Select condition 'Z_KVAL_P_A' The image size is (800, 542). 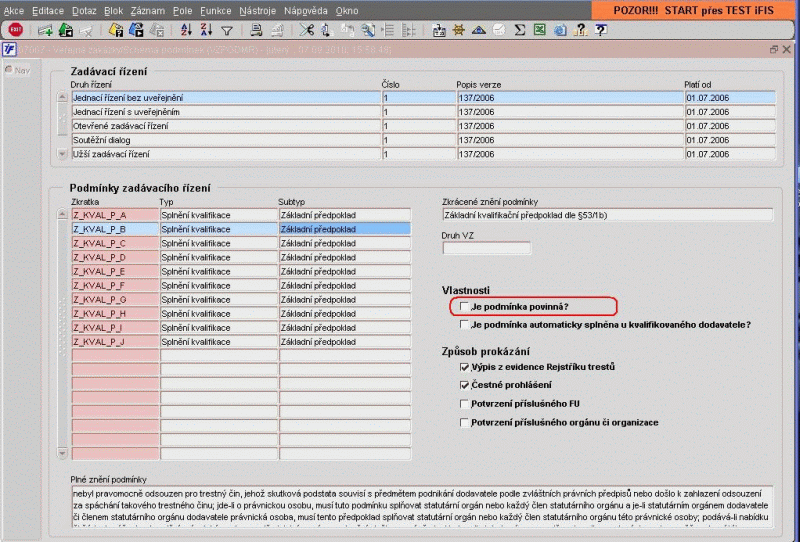115,215
